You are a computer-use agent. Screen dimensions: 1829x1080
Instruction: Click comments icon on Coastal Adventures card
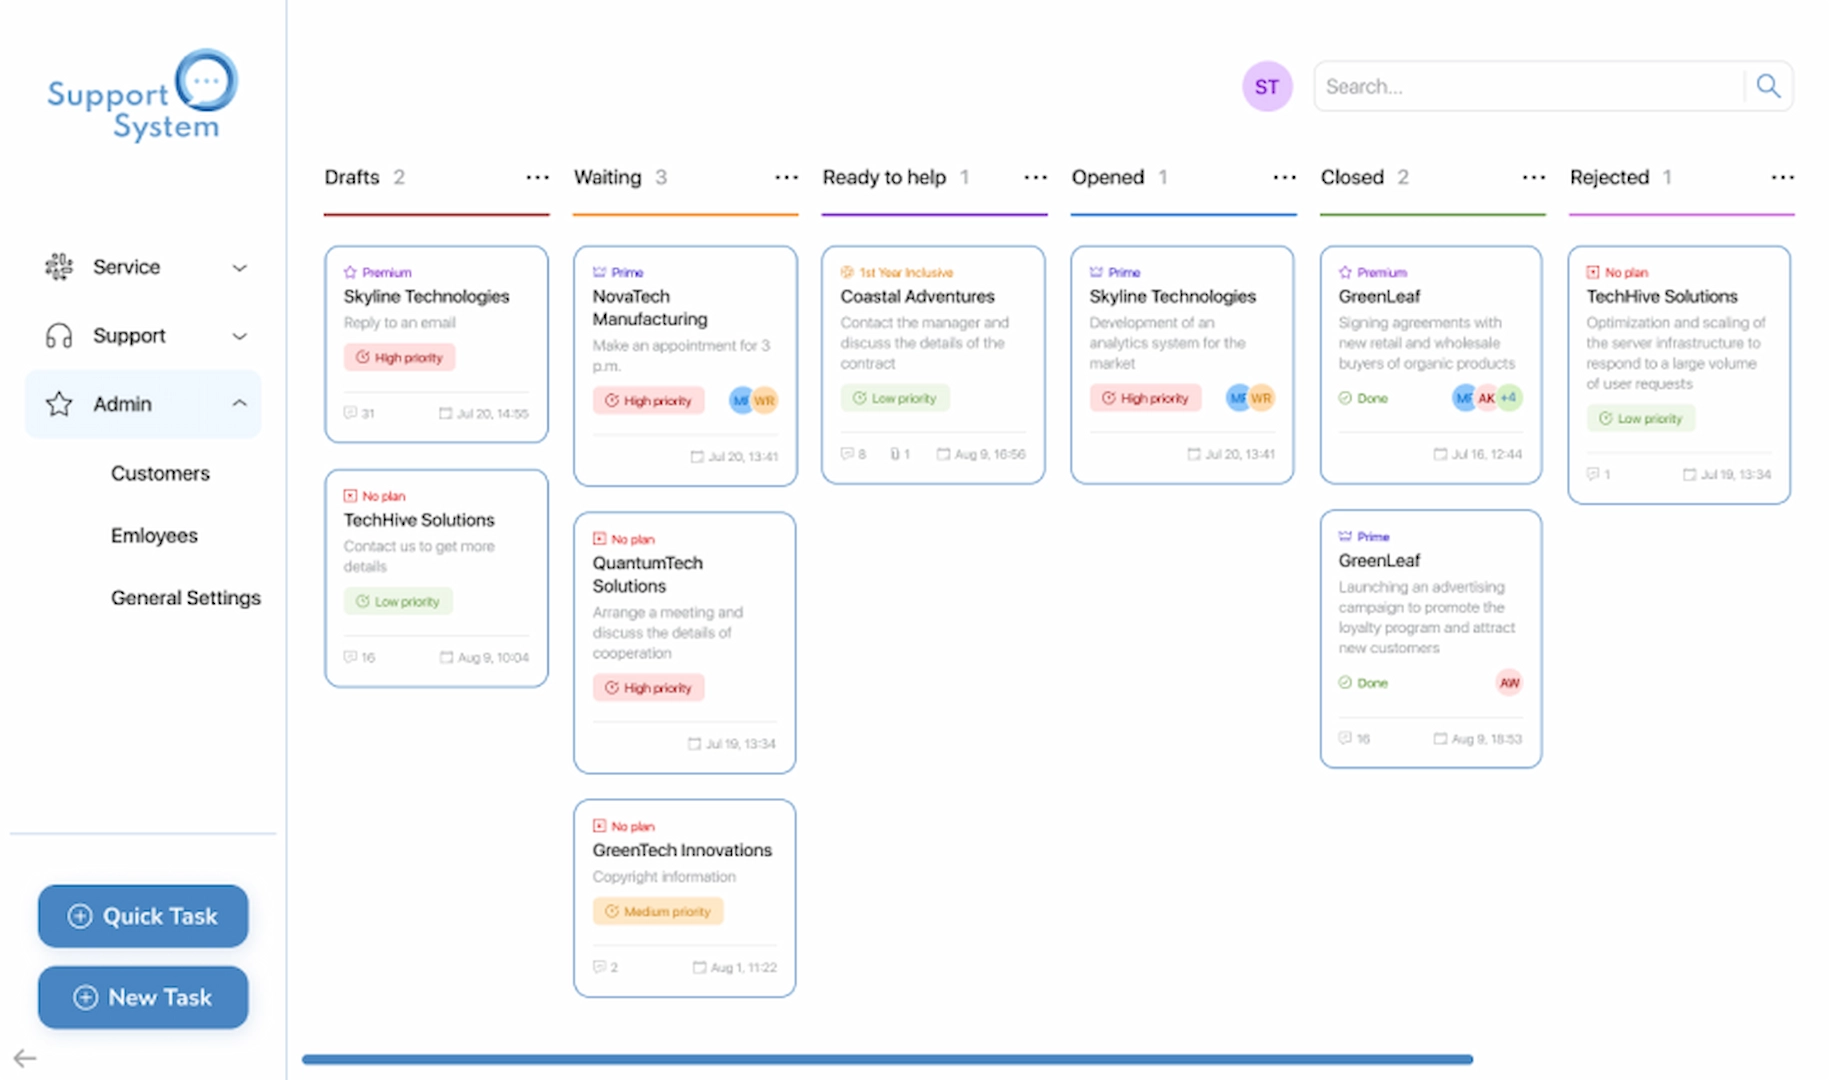click(847, 454)
